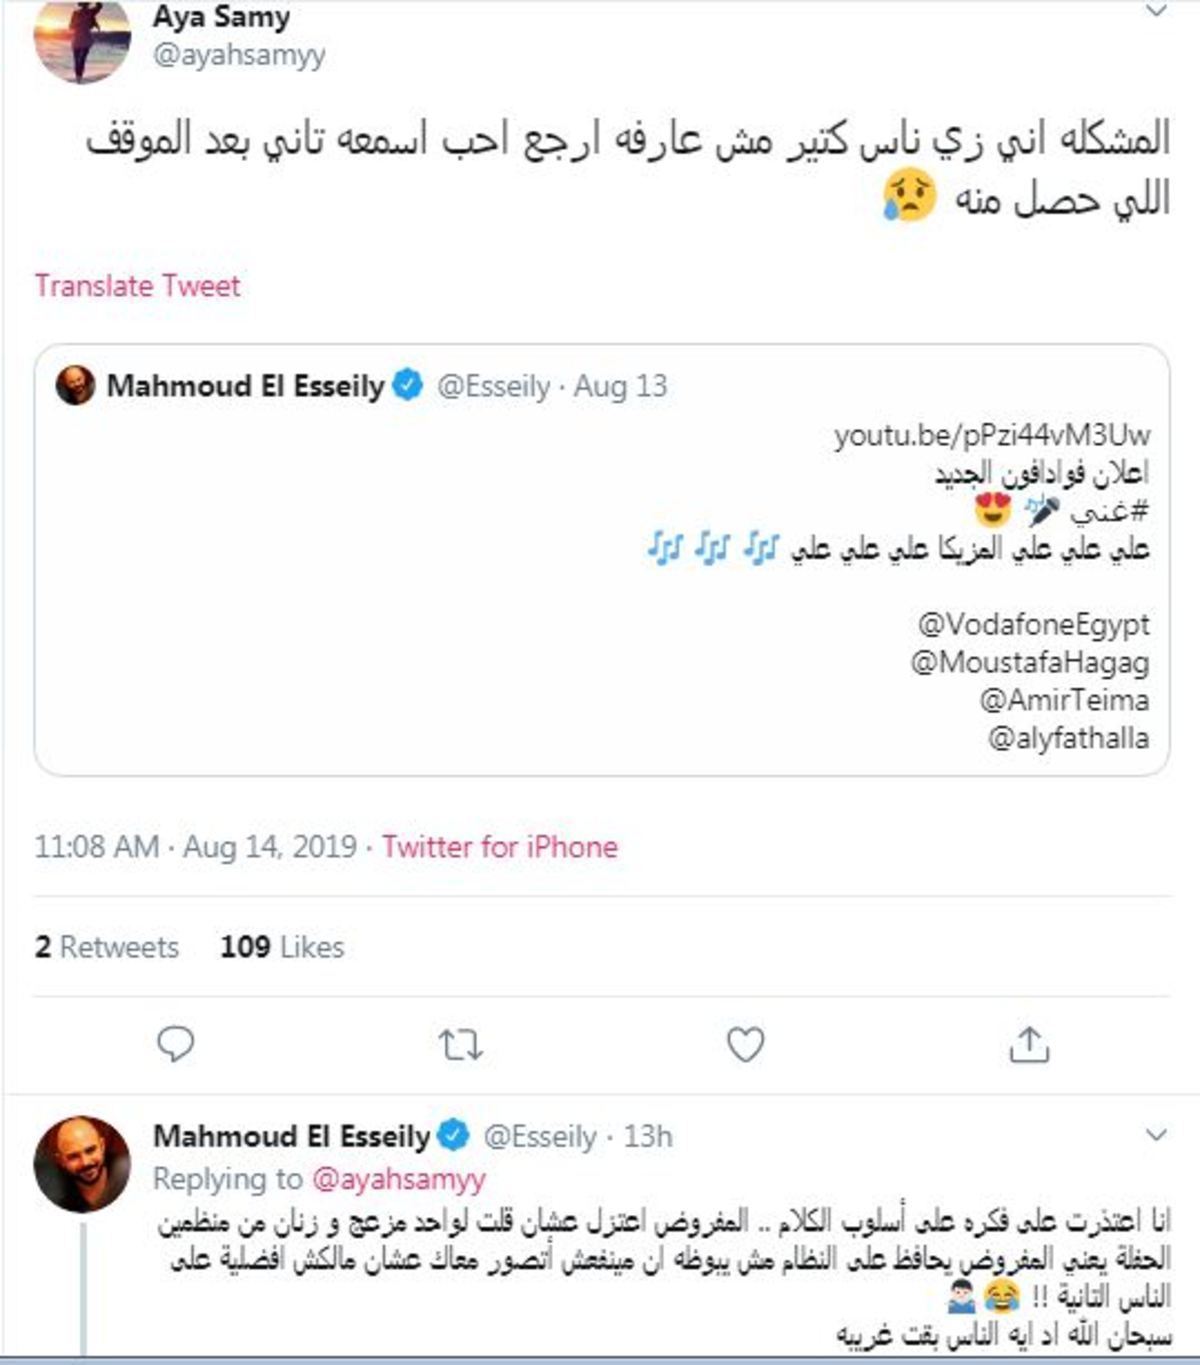Click verified badge in quoted tweet header
Screen dimensions: 1200x1365
coord(408,385)
